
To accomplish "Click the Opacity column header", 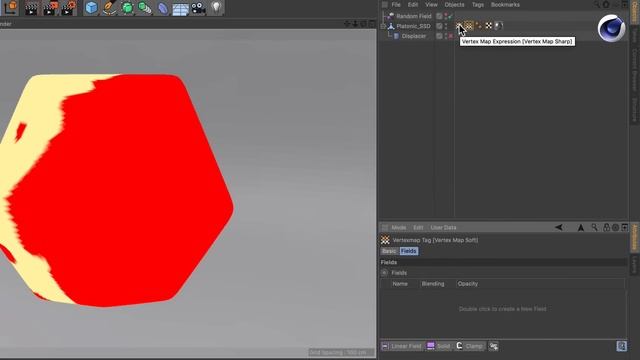I will coord(468,284).
